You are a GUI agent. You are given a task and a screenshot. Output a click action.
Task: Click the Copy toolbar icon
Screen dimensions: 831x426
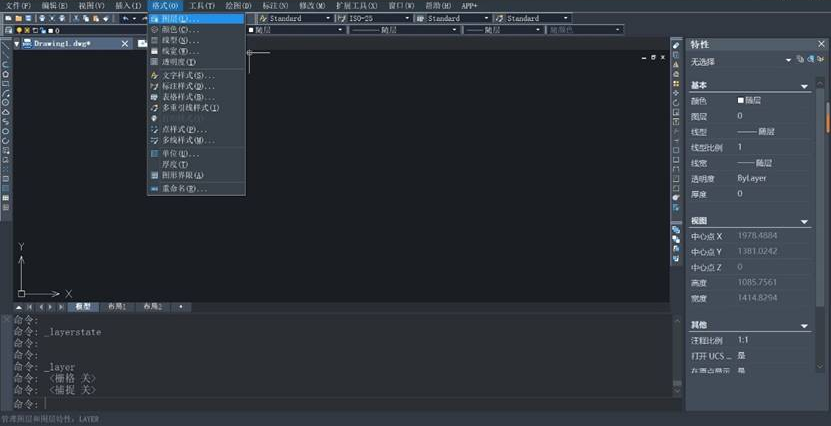pos(86,19)
